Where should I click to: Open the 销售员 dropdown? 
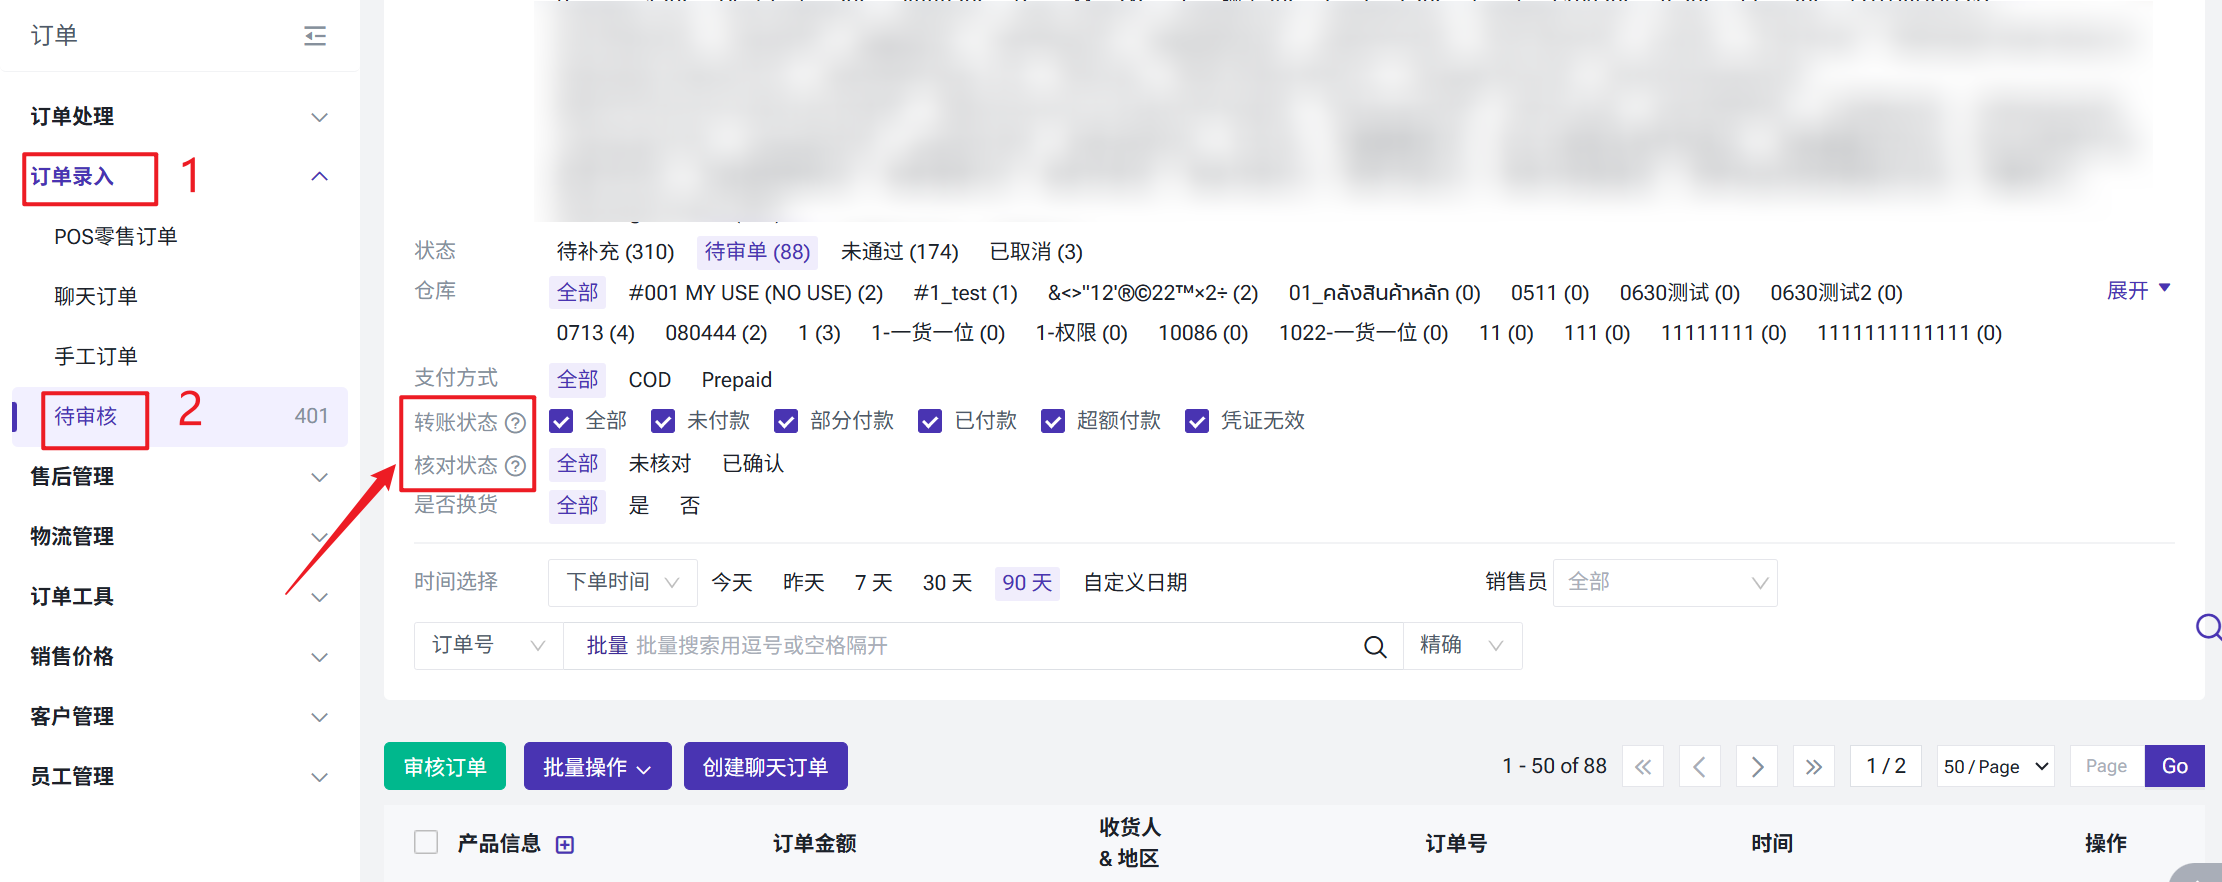(1665, 583)
